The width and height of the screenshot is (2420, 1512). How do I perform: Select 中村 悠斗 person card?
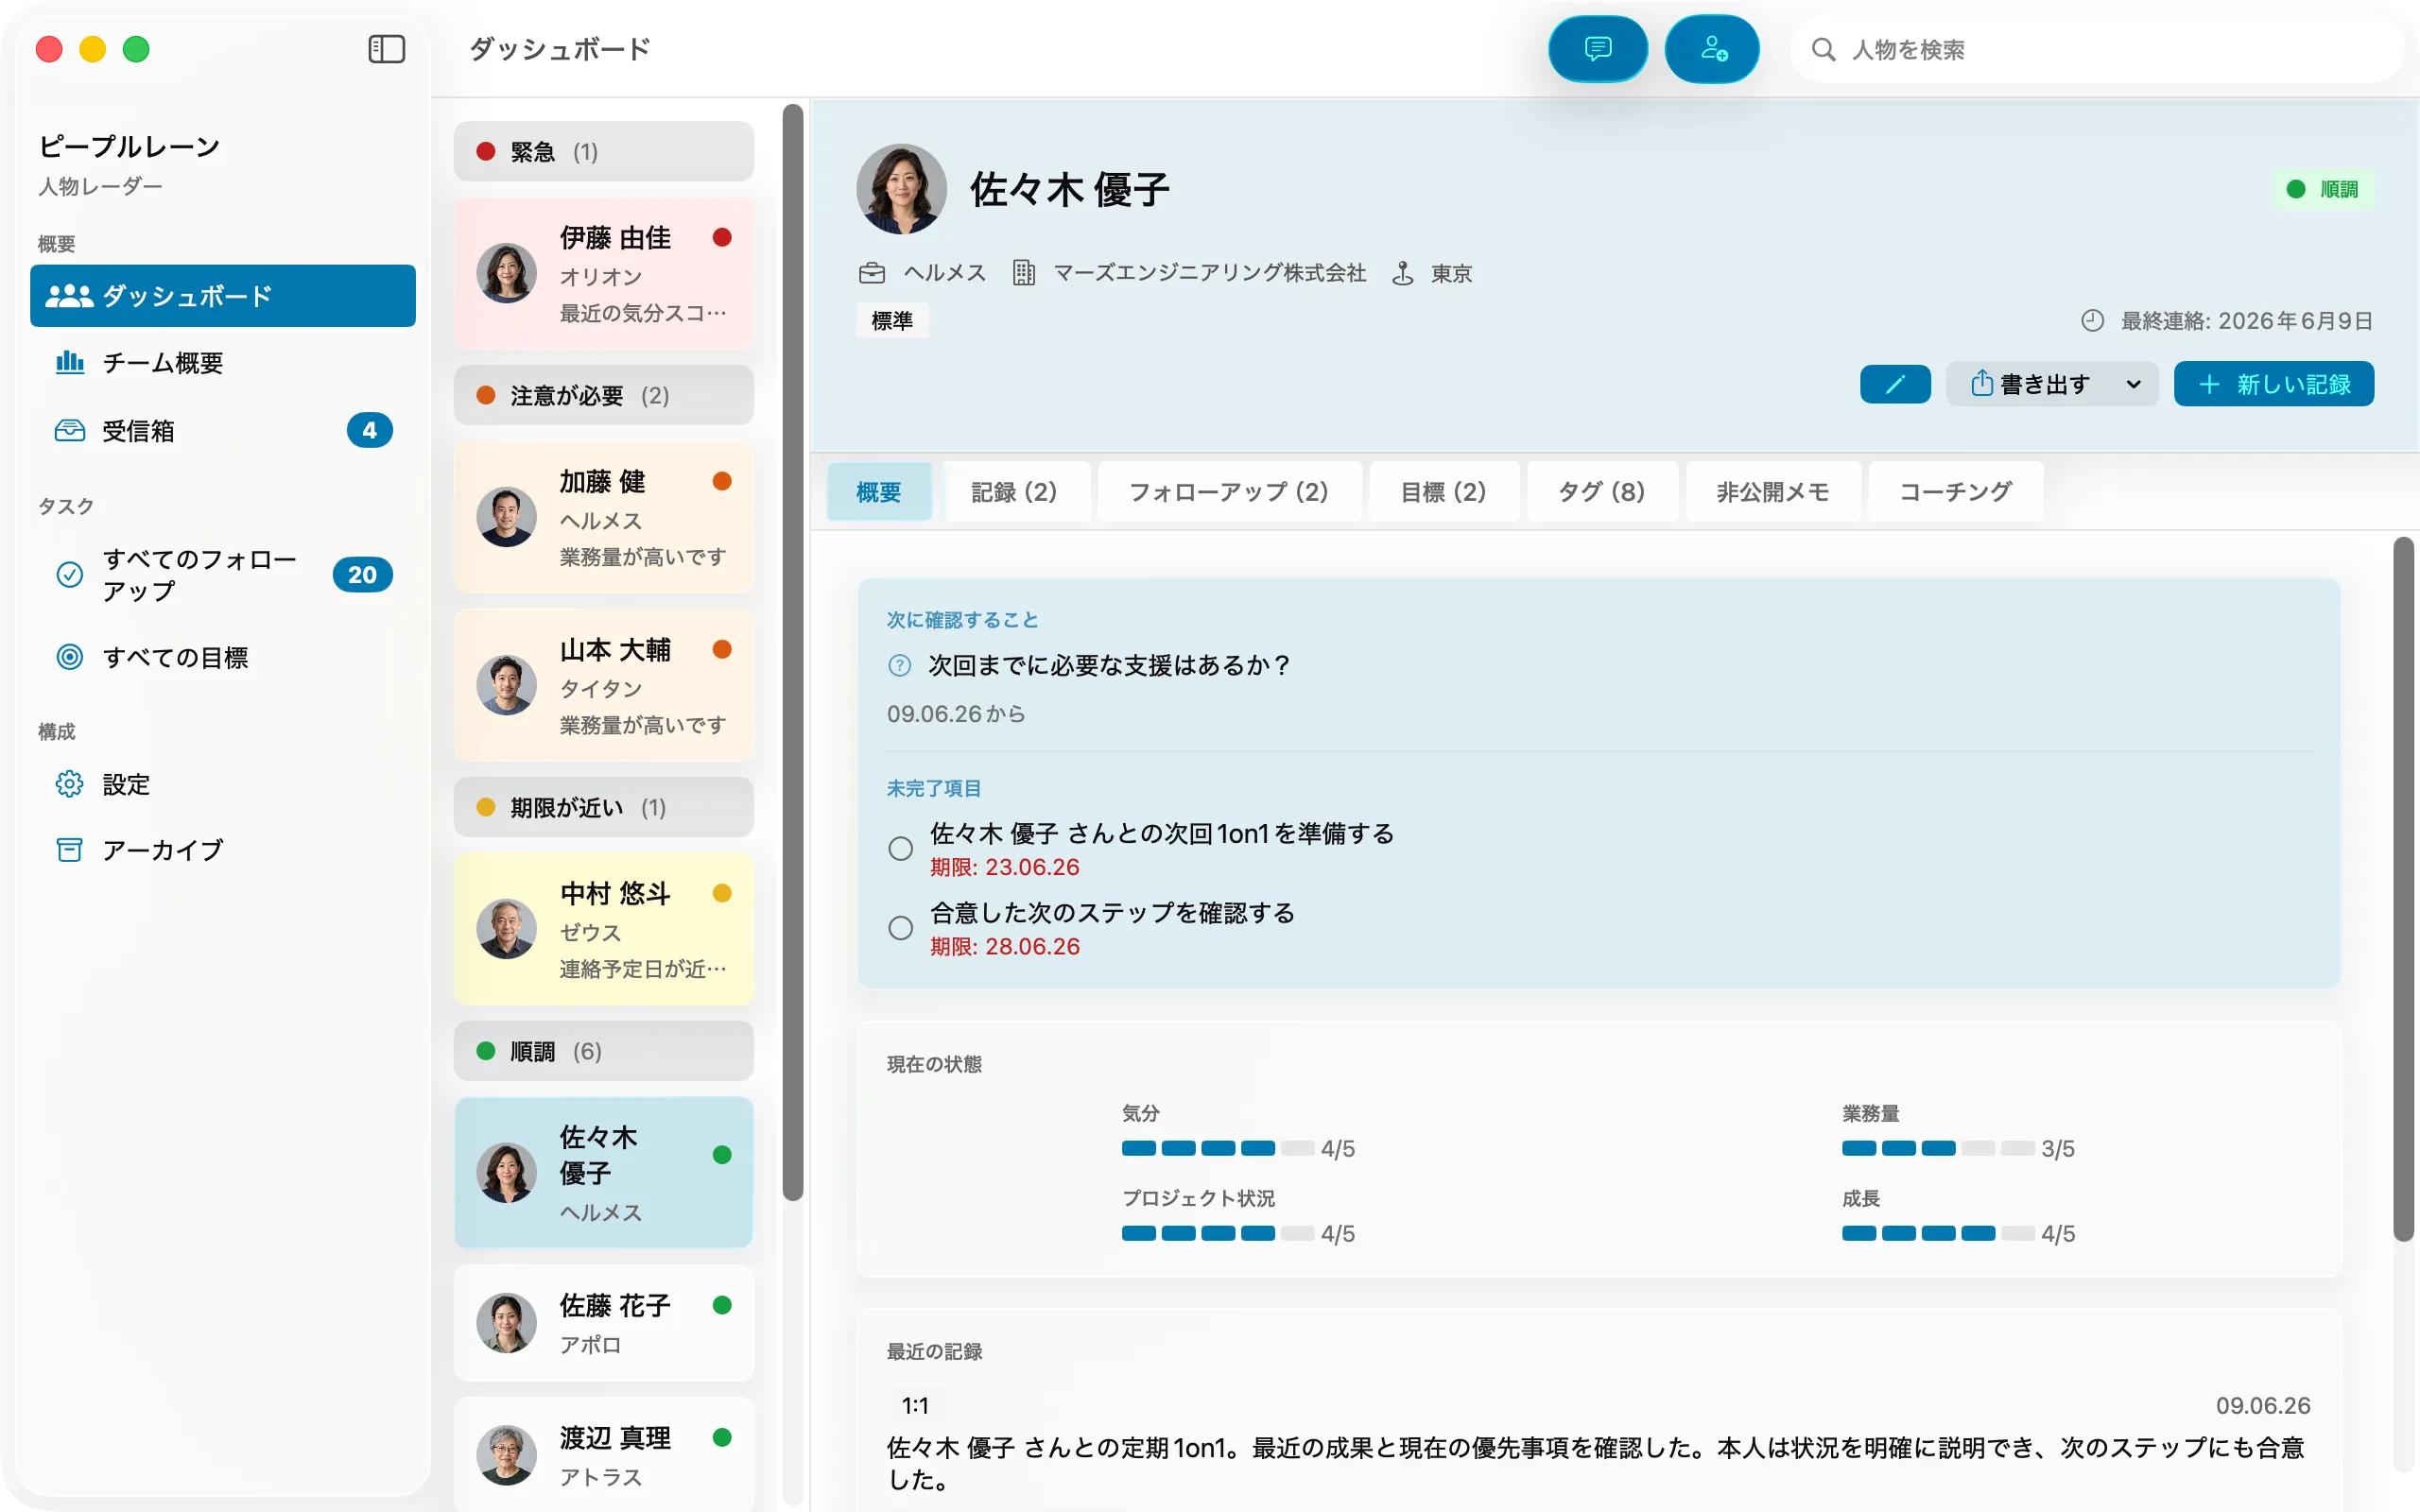coord(603,930)
